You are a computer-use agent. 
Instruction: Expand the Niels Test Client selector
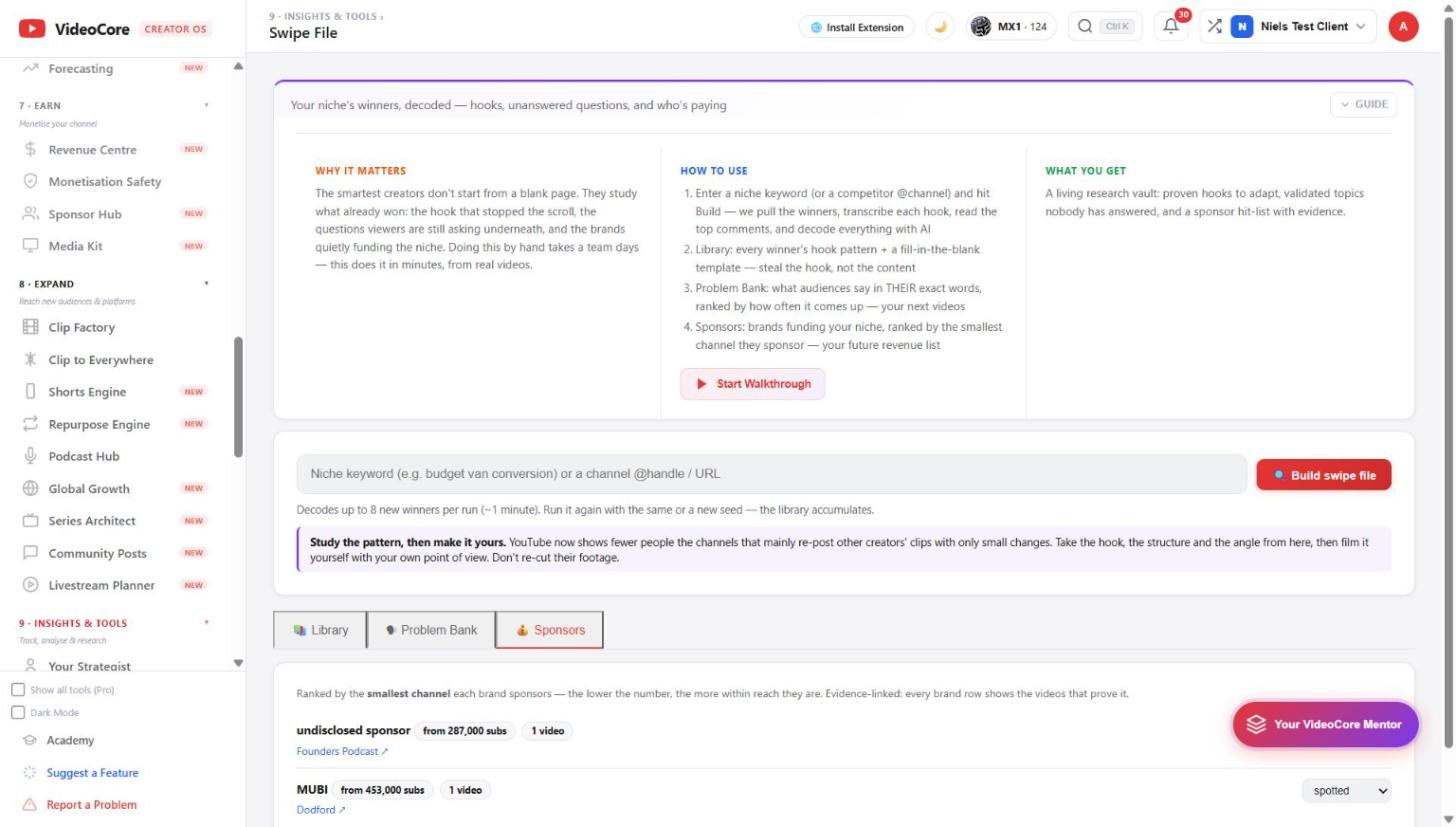pos(1298,27)
